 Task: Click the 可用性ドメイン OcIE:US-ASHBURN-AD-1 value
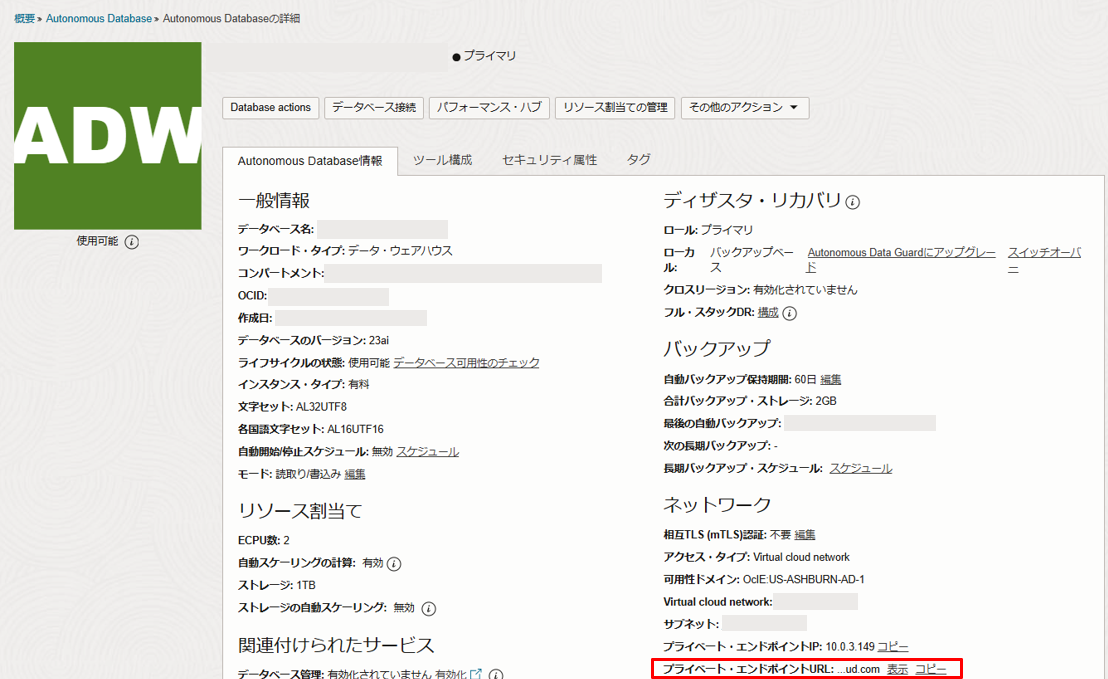(x=803, y=579)
